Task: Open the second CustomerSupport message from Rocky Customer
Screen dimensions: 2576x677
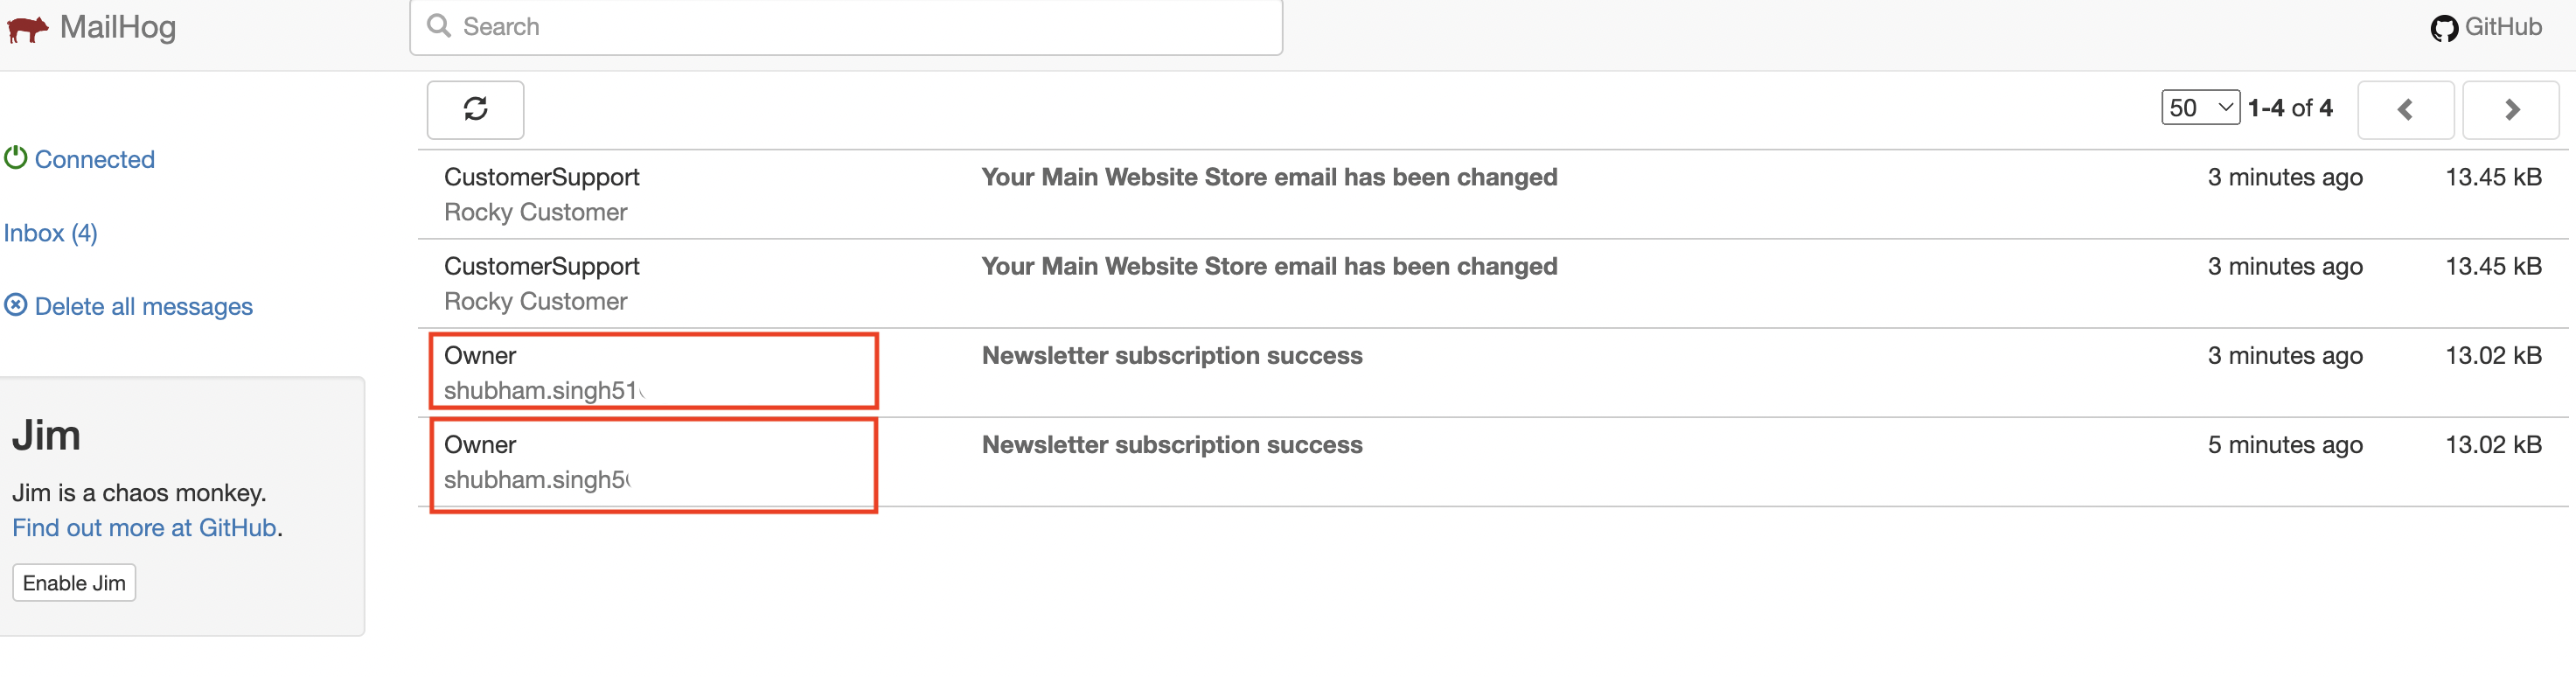Action: point(1268,266)
